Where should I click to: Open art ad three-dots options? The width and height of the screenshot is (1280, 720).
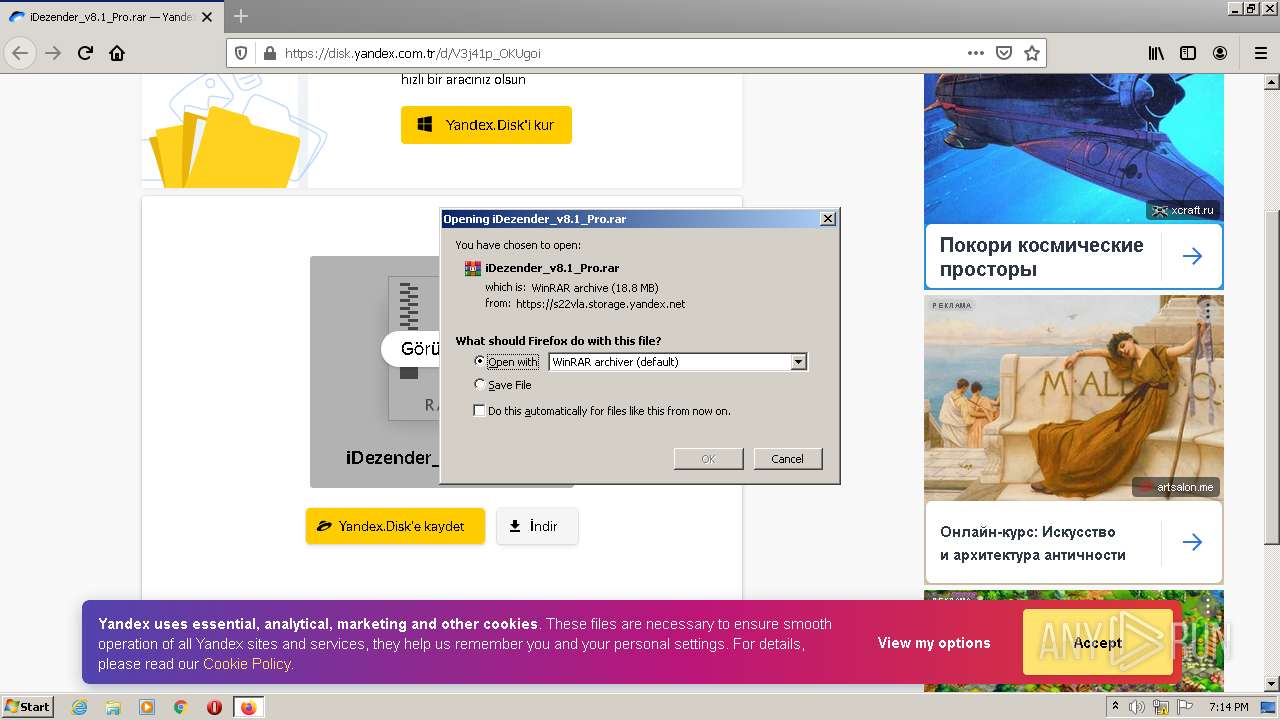(1207, 311)
